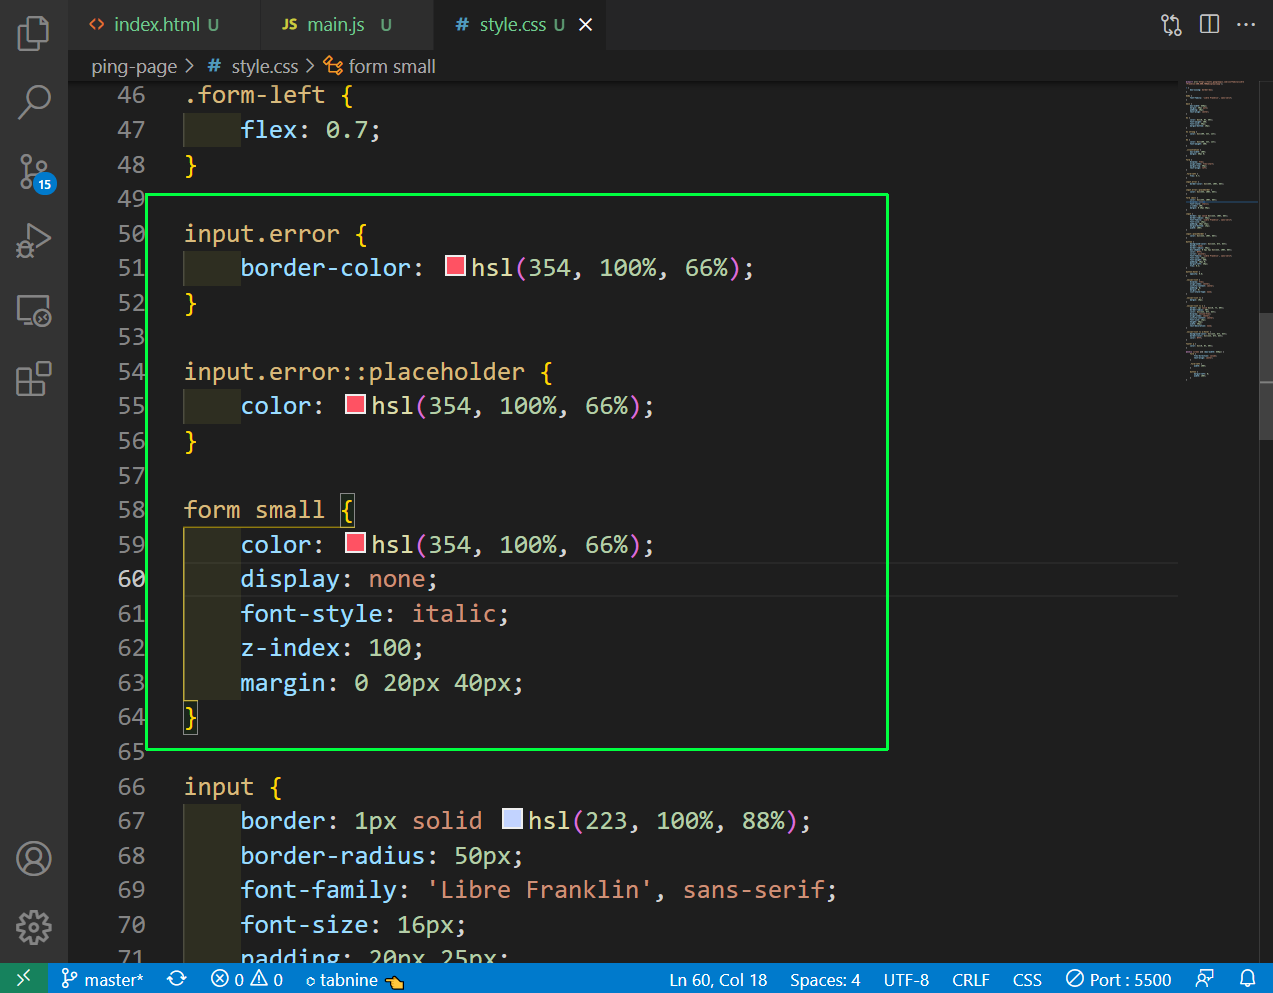Click the '.form-left' selector text
The height and width of the screenshot is (993, 1273).
255,95
